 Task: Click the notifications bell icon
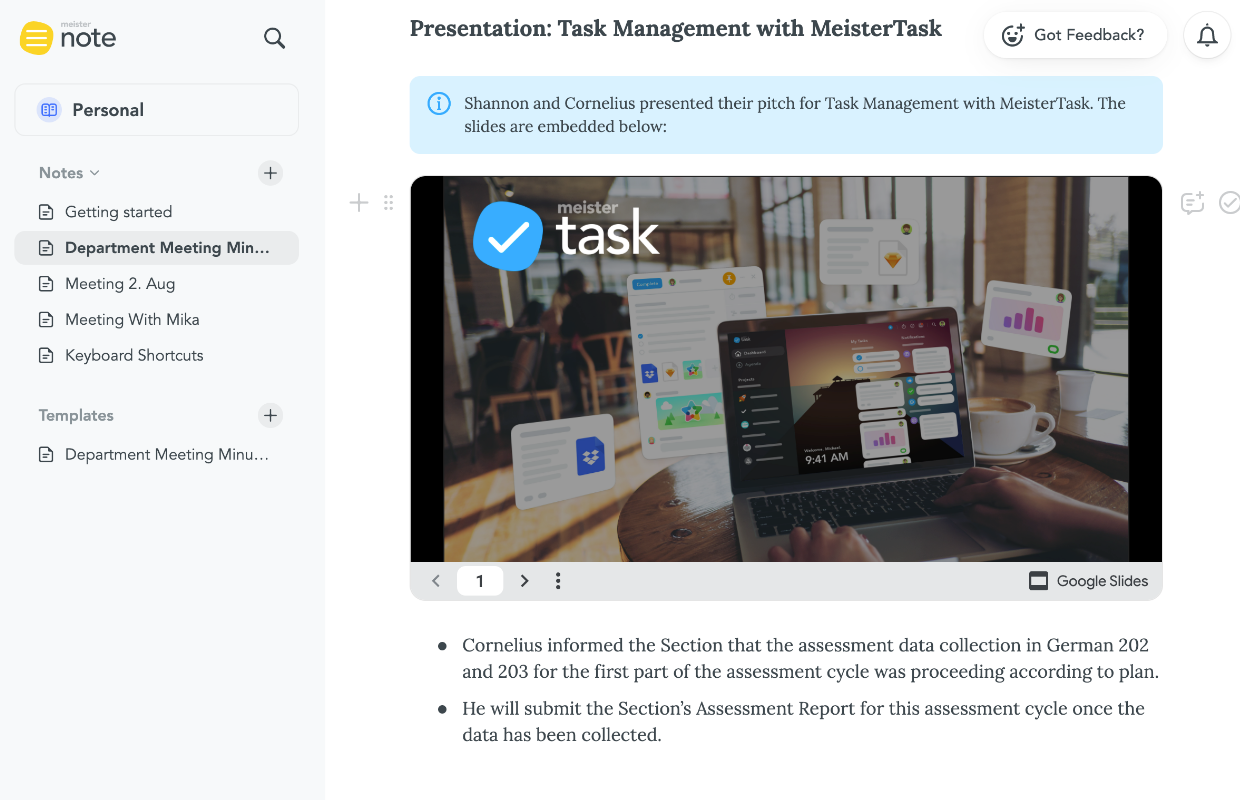click(x=1207, y=36)
